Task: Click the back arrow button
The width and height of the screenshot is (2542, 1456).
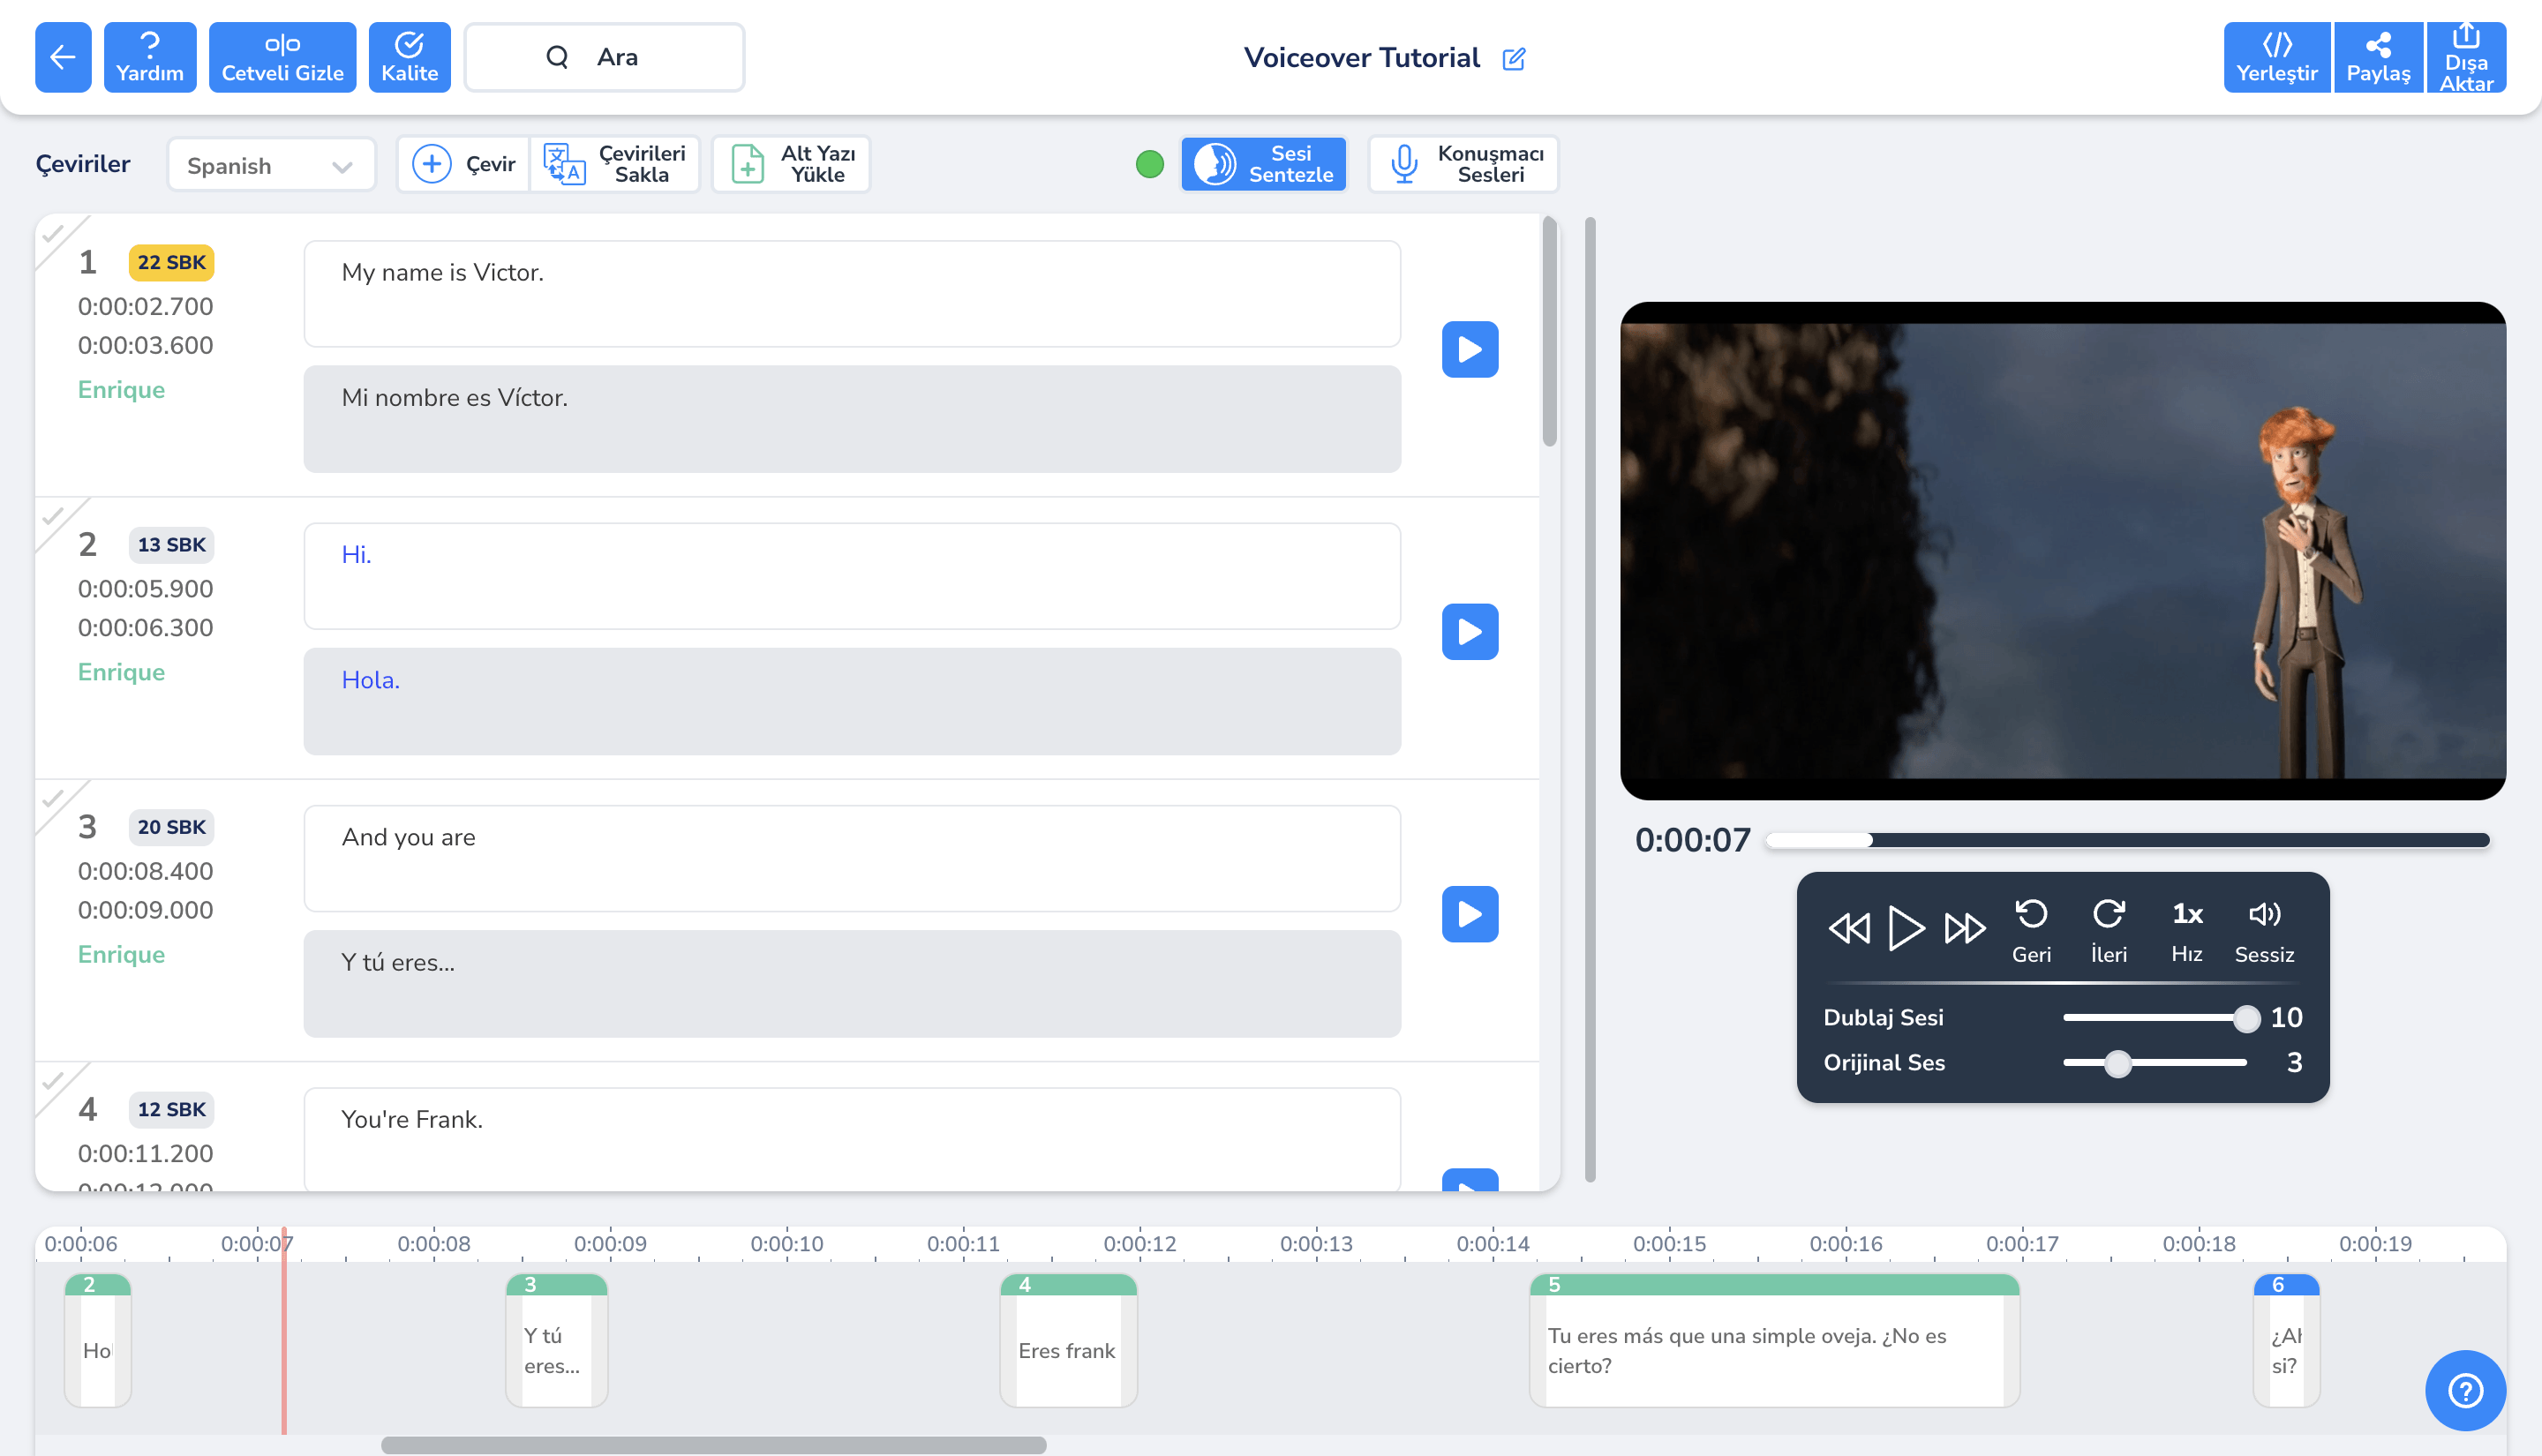Action: tap(63, 57)
